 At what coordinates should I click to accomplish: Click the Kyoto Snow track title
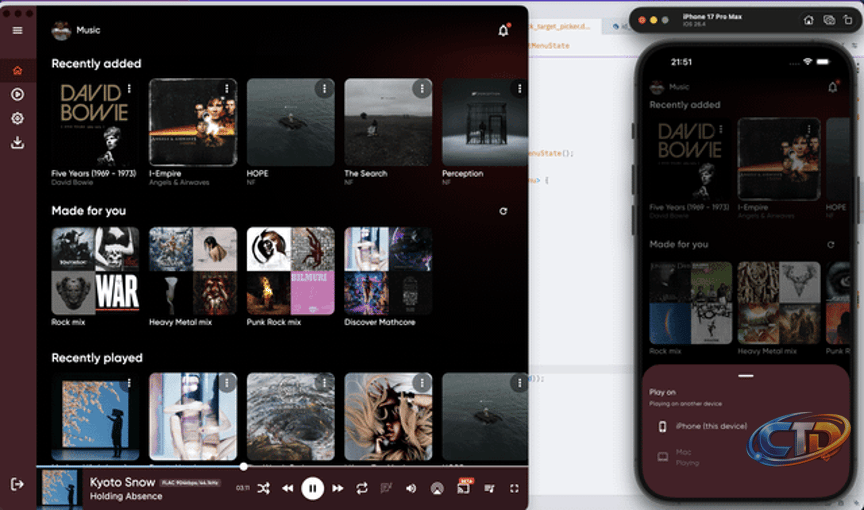(122, 482)
